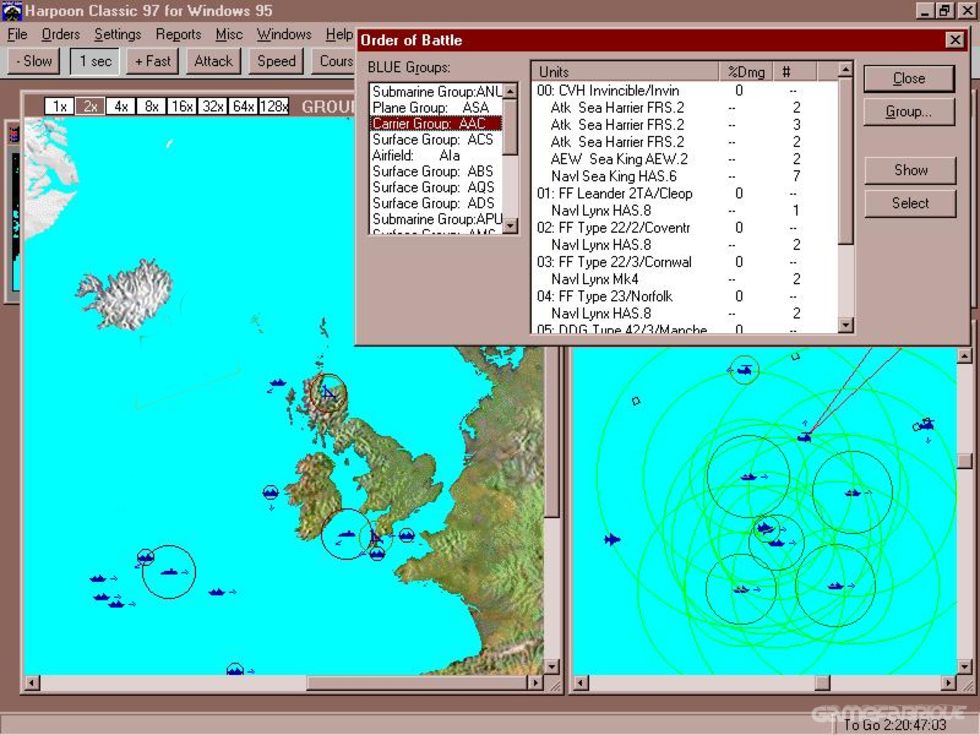Click the BLUE Groups list scroll down arrow
Screen dimensions: 980x735
pyautogui.click(x=511, y=225)
